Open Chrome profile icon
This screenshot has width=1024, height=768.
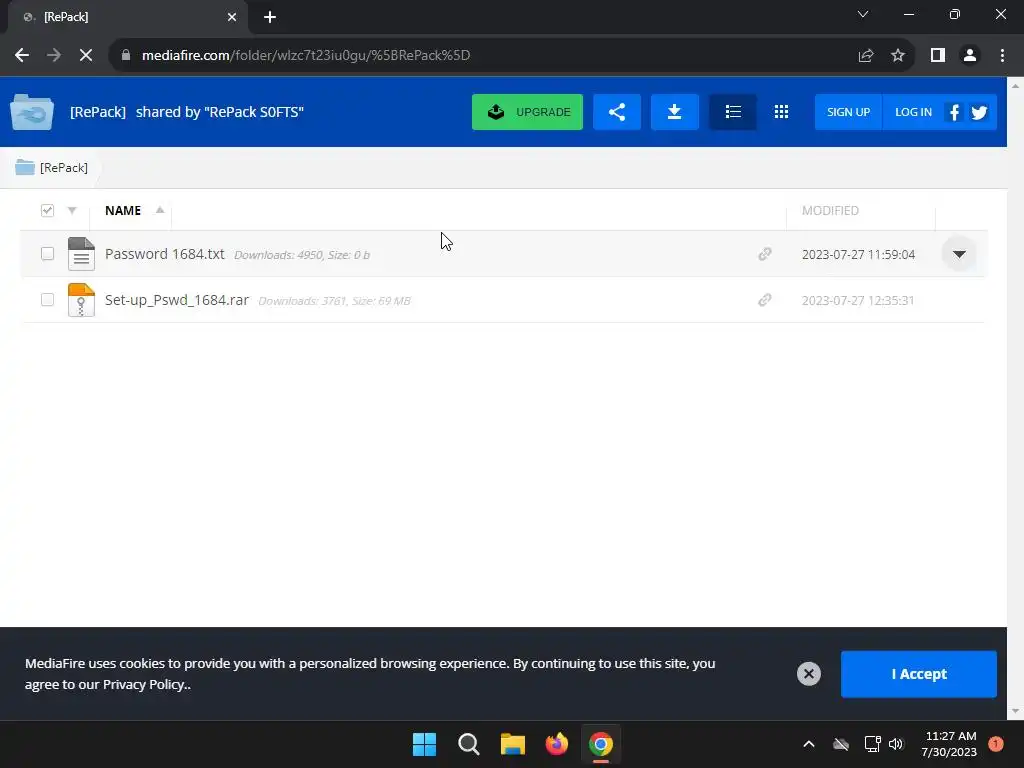click(970, 56)
